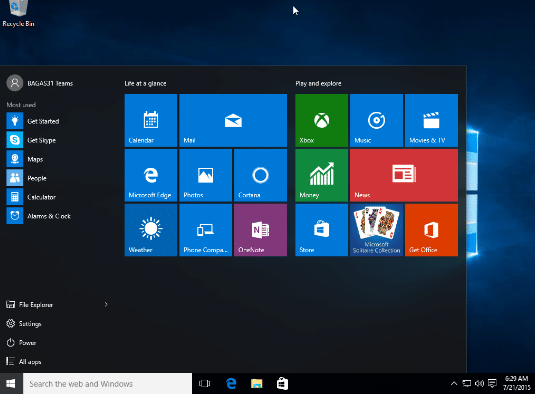Open the Xbox tile
Screen dimensions: 535x394
(321, 120)
